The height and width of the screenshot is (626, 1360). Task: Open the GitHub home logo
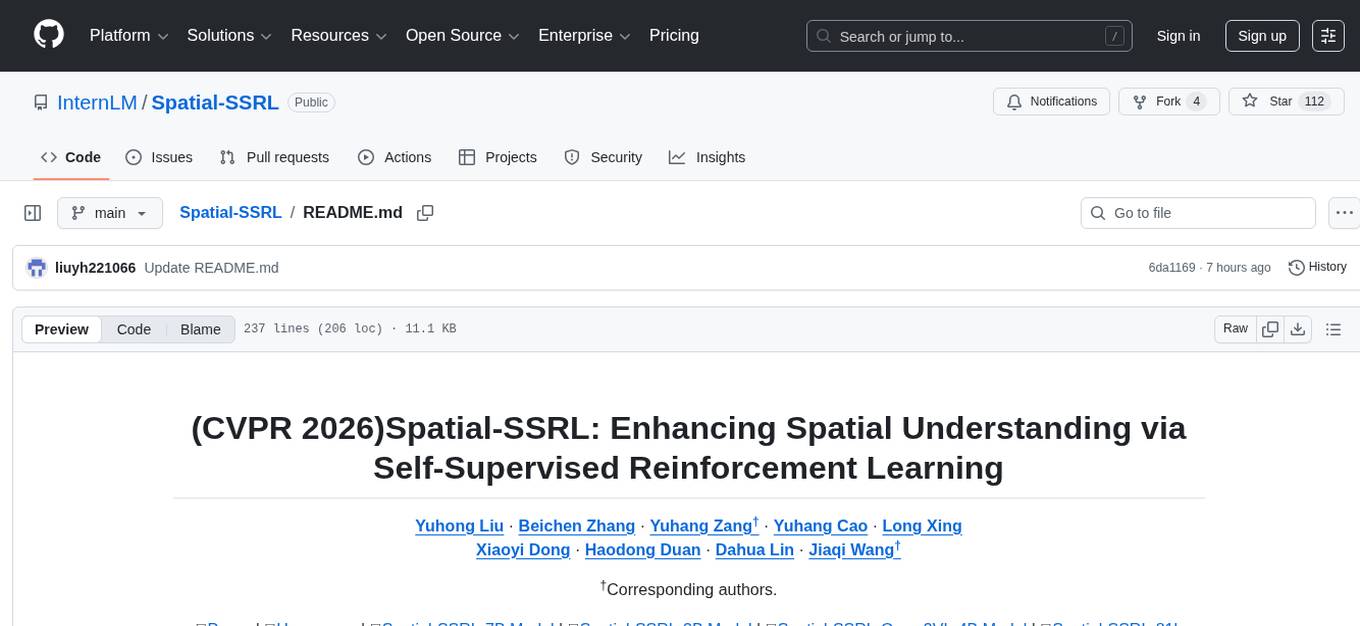coord(48,35)
